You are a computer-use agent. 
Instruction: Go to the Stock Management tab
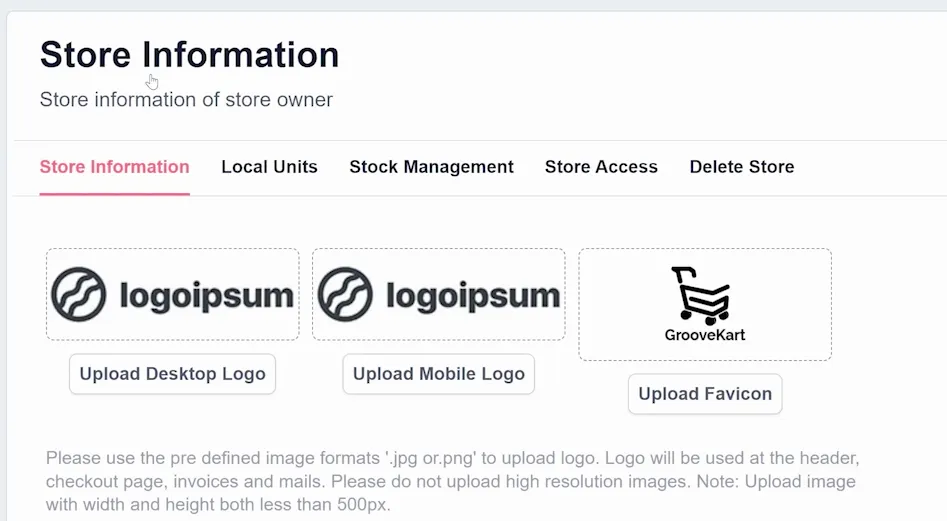pos(431,167)
